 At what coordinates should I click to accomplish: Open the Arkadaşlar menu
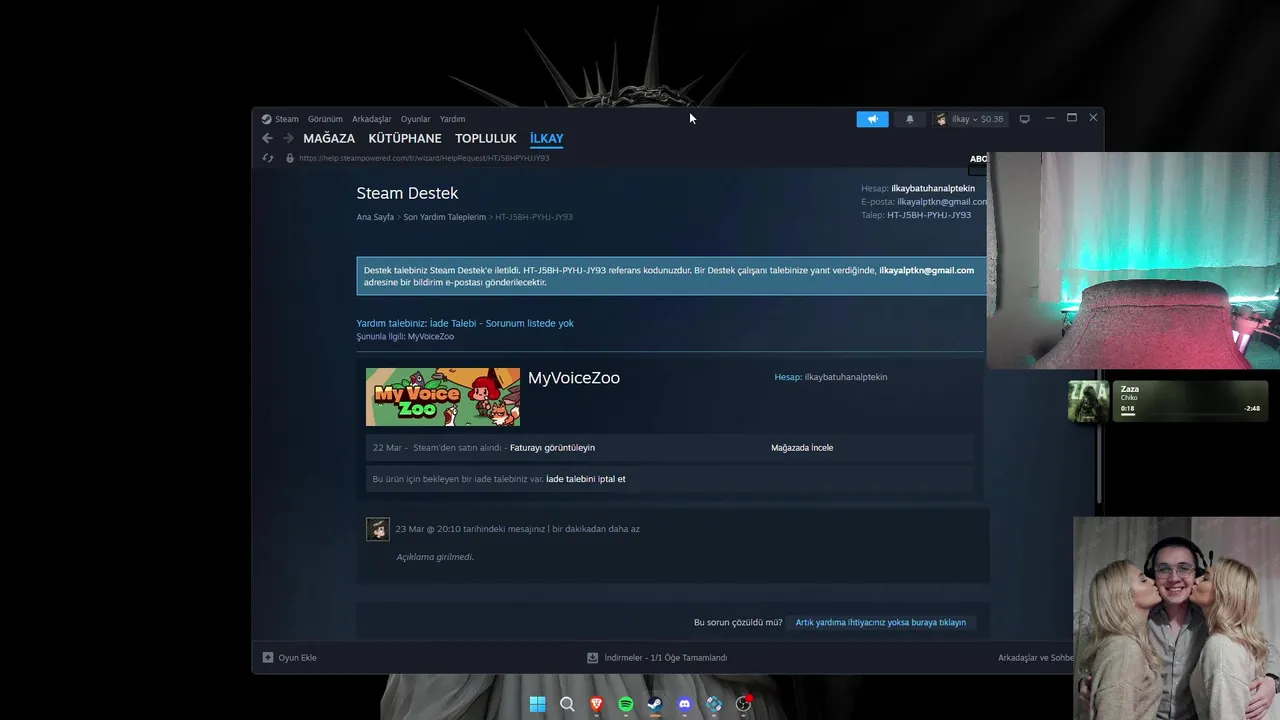click(x=372, y=119)
